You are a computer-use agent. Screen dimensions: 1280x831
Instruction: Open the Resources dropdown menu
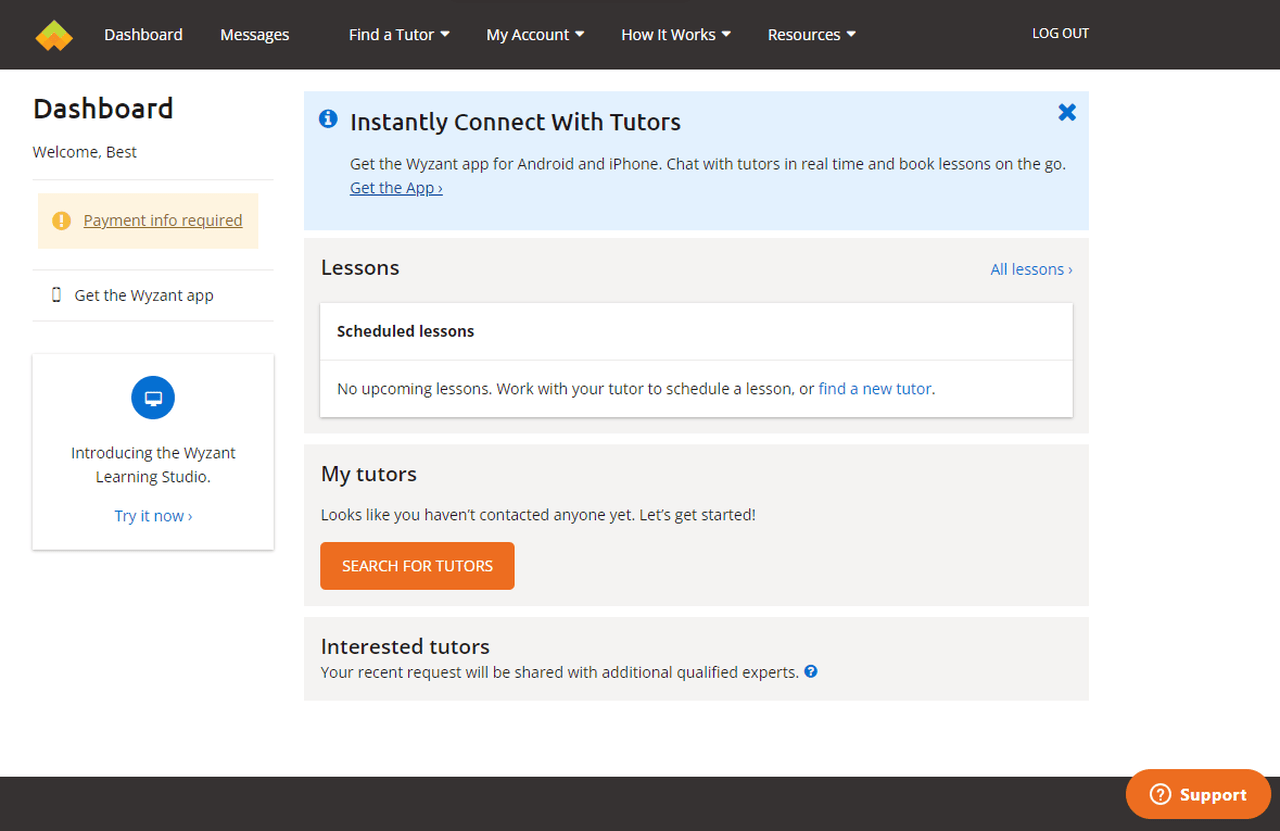[811, 35]
